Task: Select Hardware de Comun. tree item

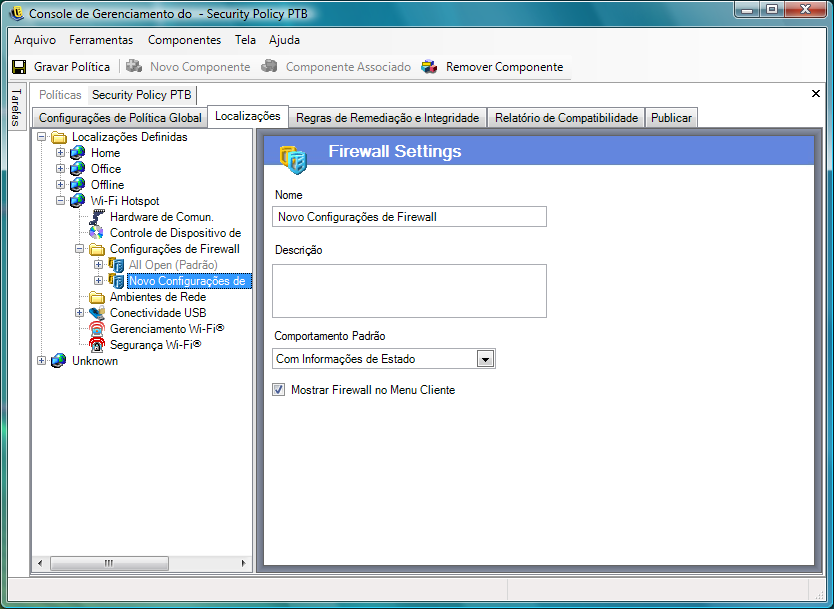Action: pyautogui.click(x=162, y=218)
